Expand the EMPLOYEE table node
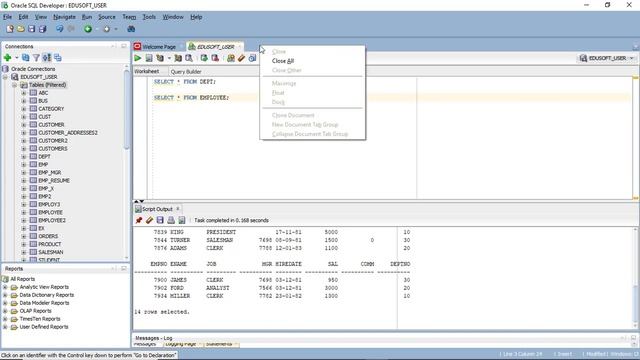 24,213
